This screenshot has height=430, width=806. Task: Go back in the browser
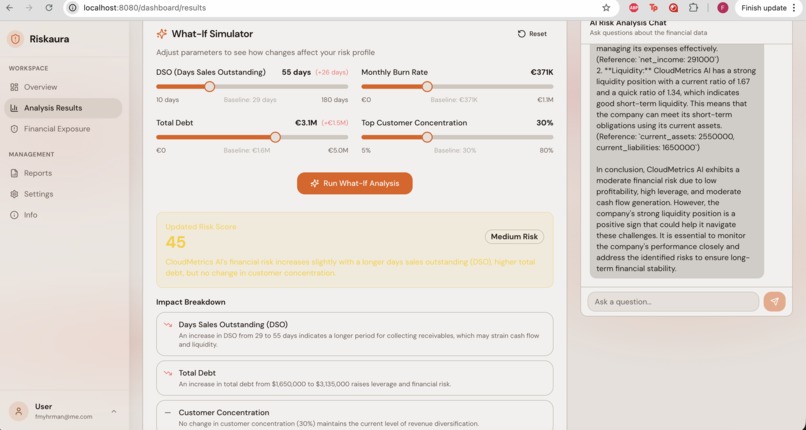[x=9, y=8]
